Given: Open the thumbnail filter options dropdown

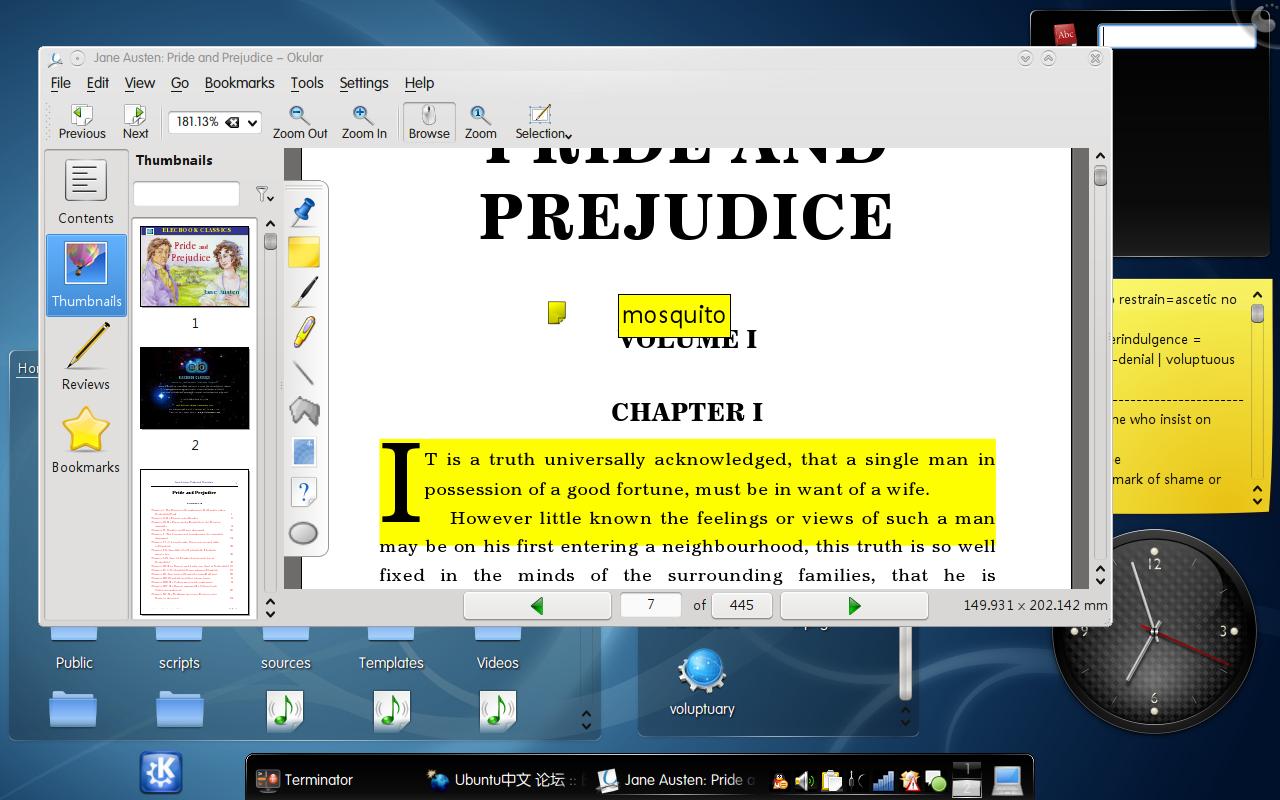Looking at the screenshot, I should click(264, 194).
